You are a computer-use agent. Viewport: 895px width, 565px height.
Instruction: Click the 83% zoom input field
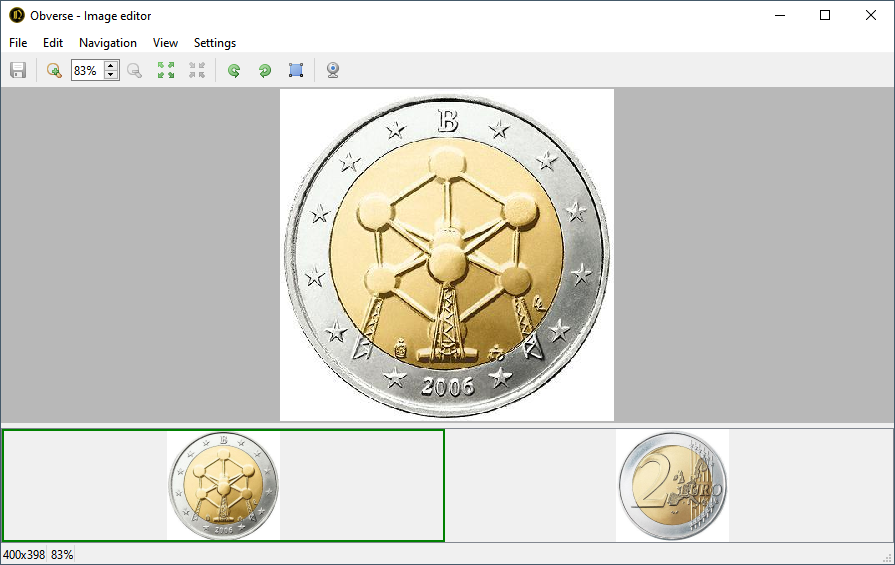point(88,70)
